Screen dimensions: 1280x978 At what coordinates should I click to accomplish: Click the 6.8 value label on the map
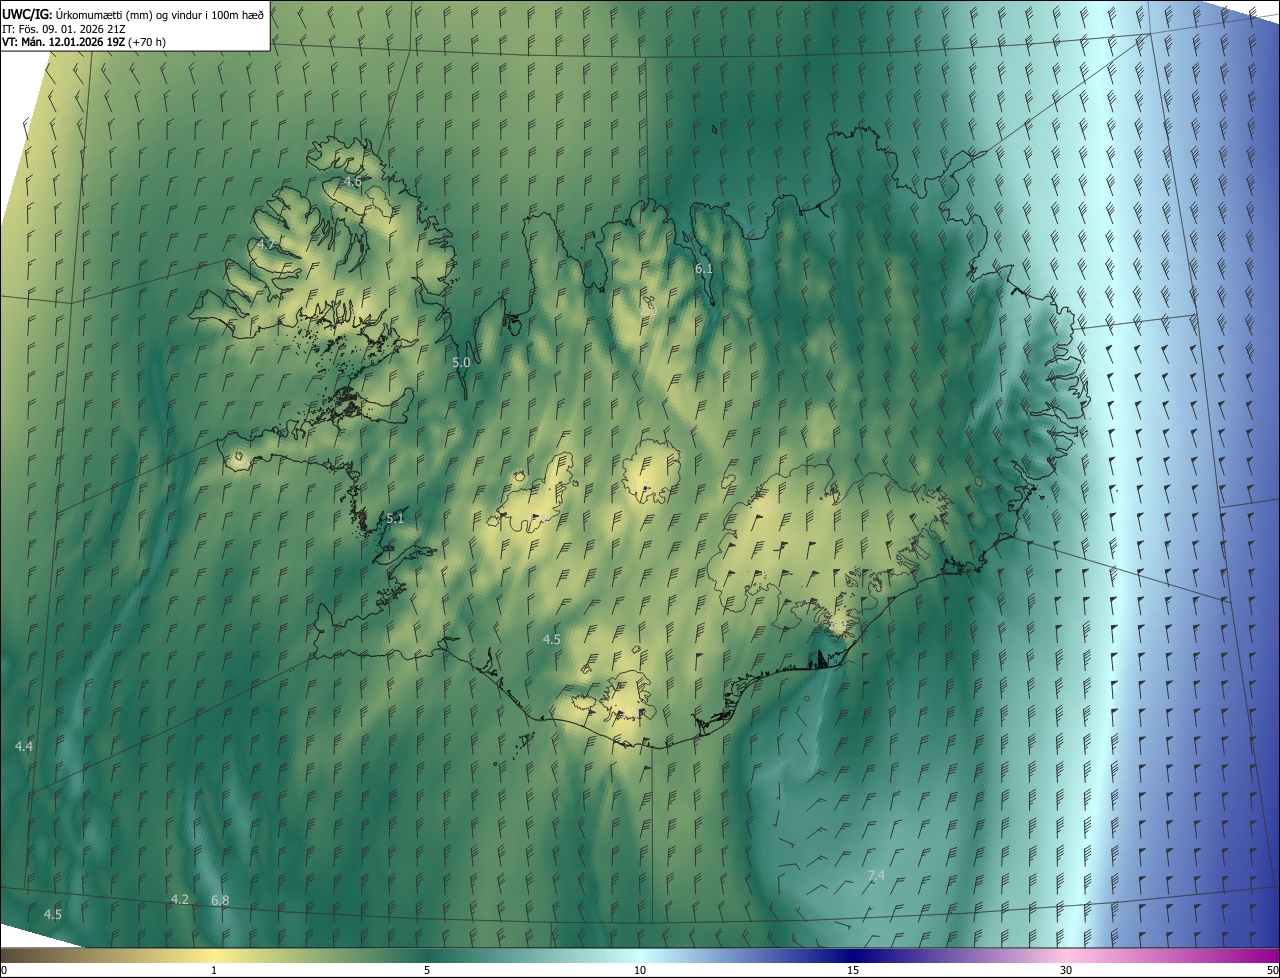pyautogui.click(x=220, y=901)
